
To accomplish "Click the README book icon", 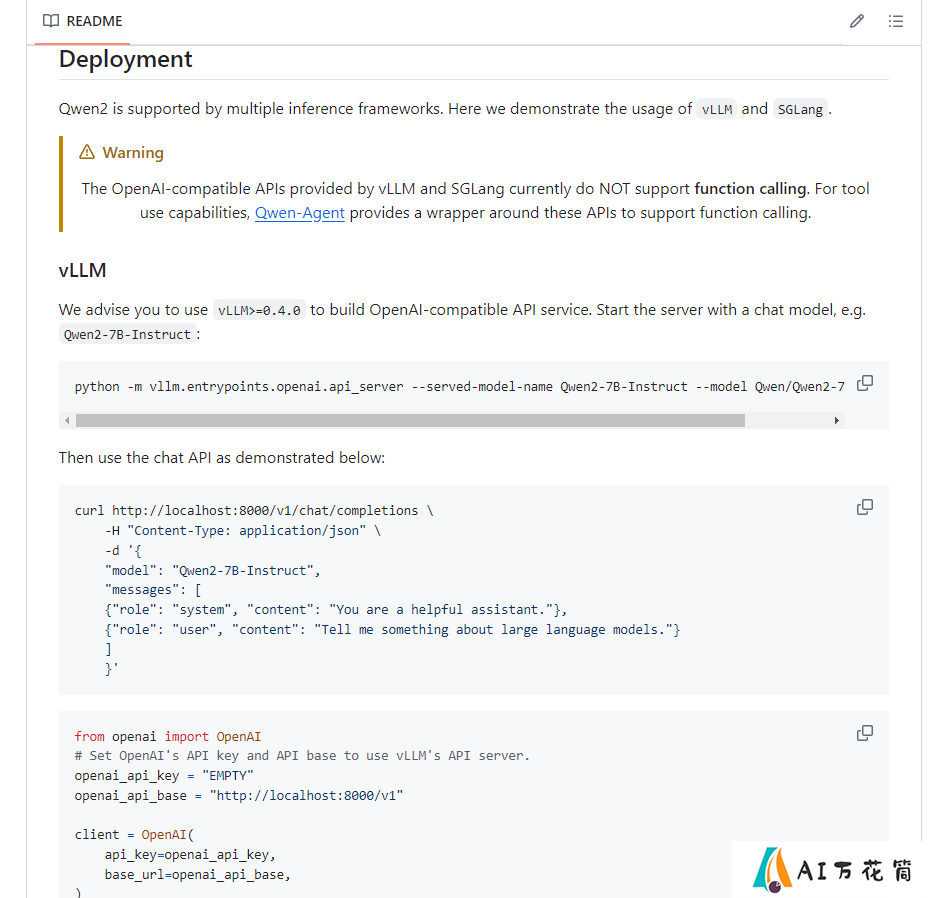I will 51,21.
